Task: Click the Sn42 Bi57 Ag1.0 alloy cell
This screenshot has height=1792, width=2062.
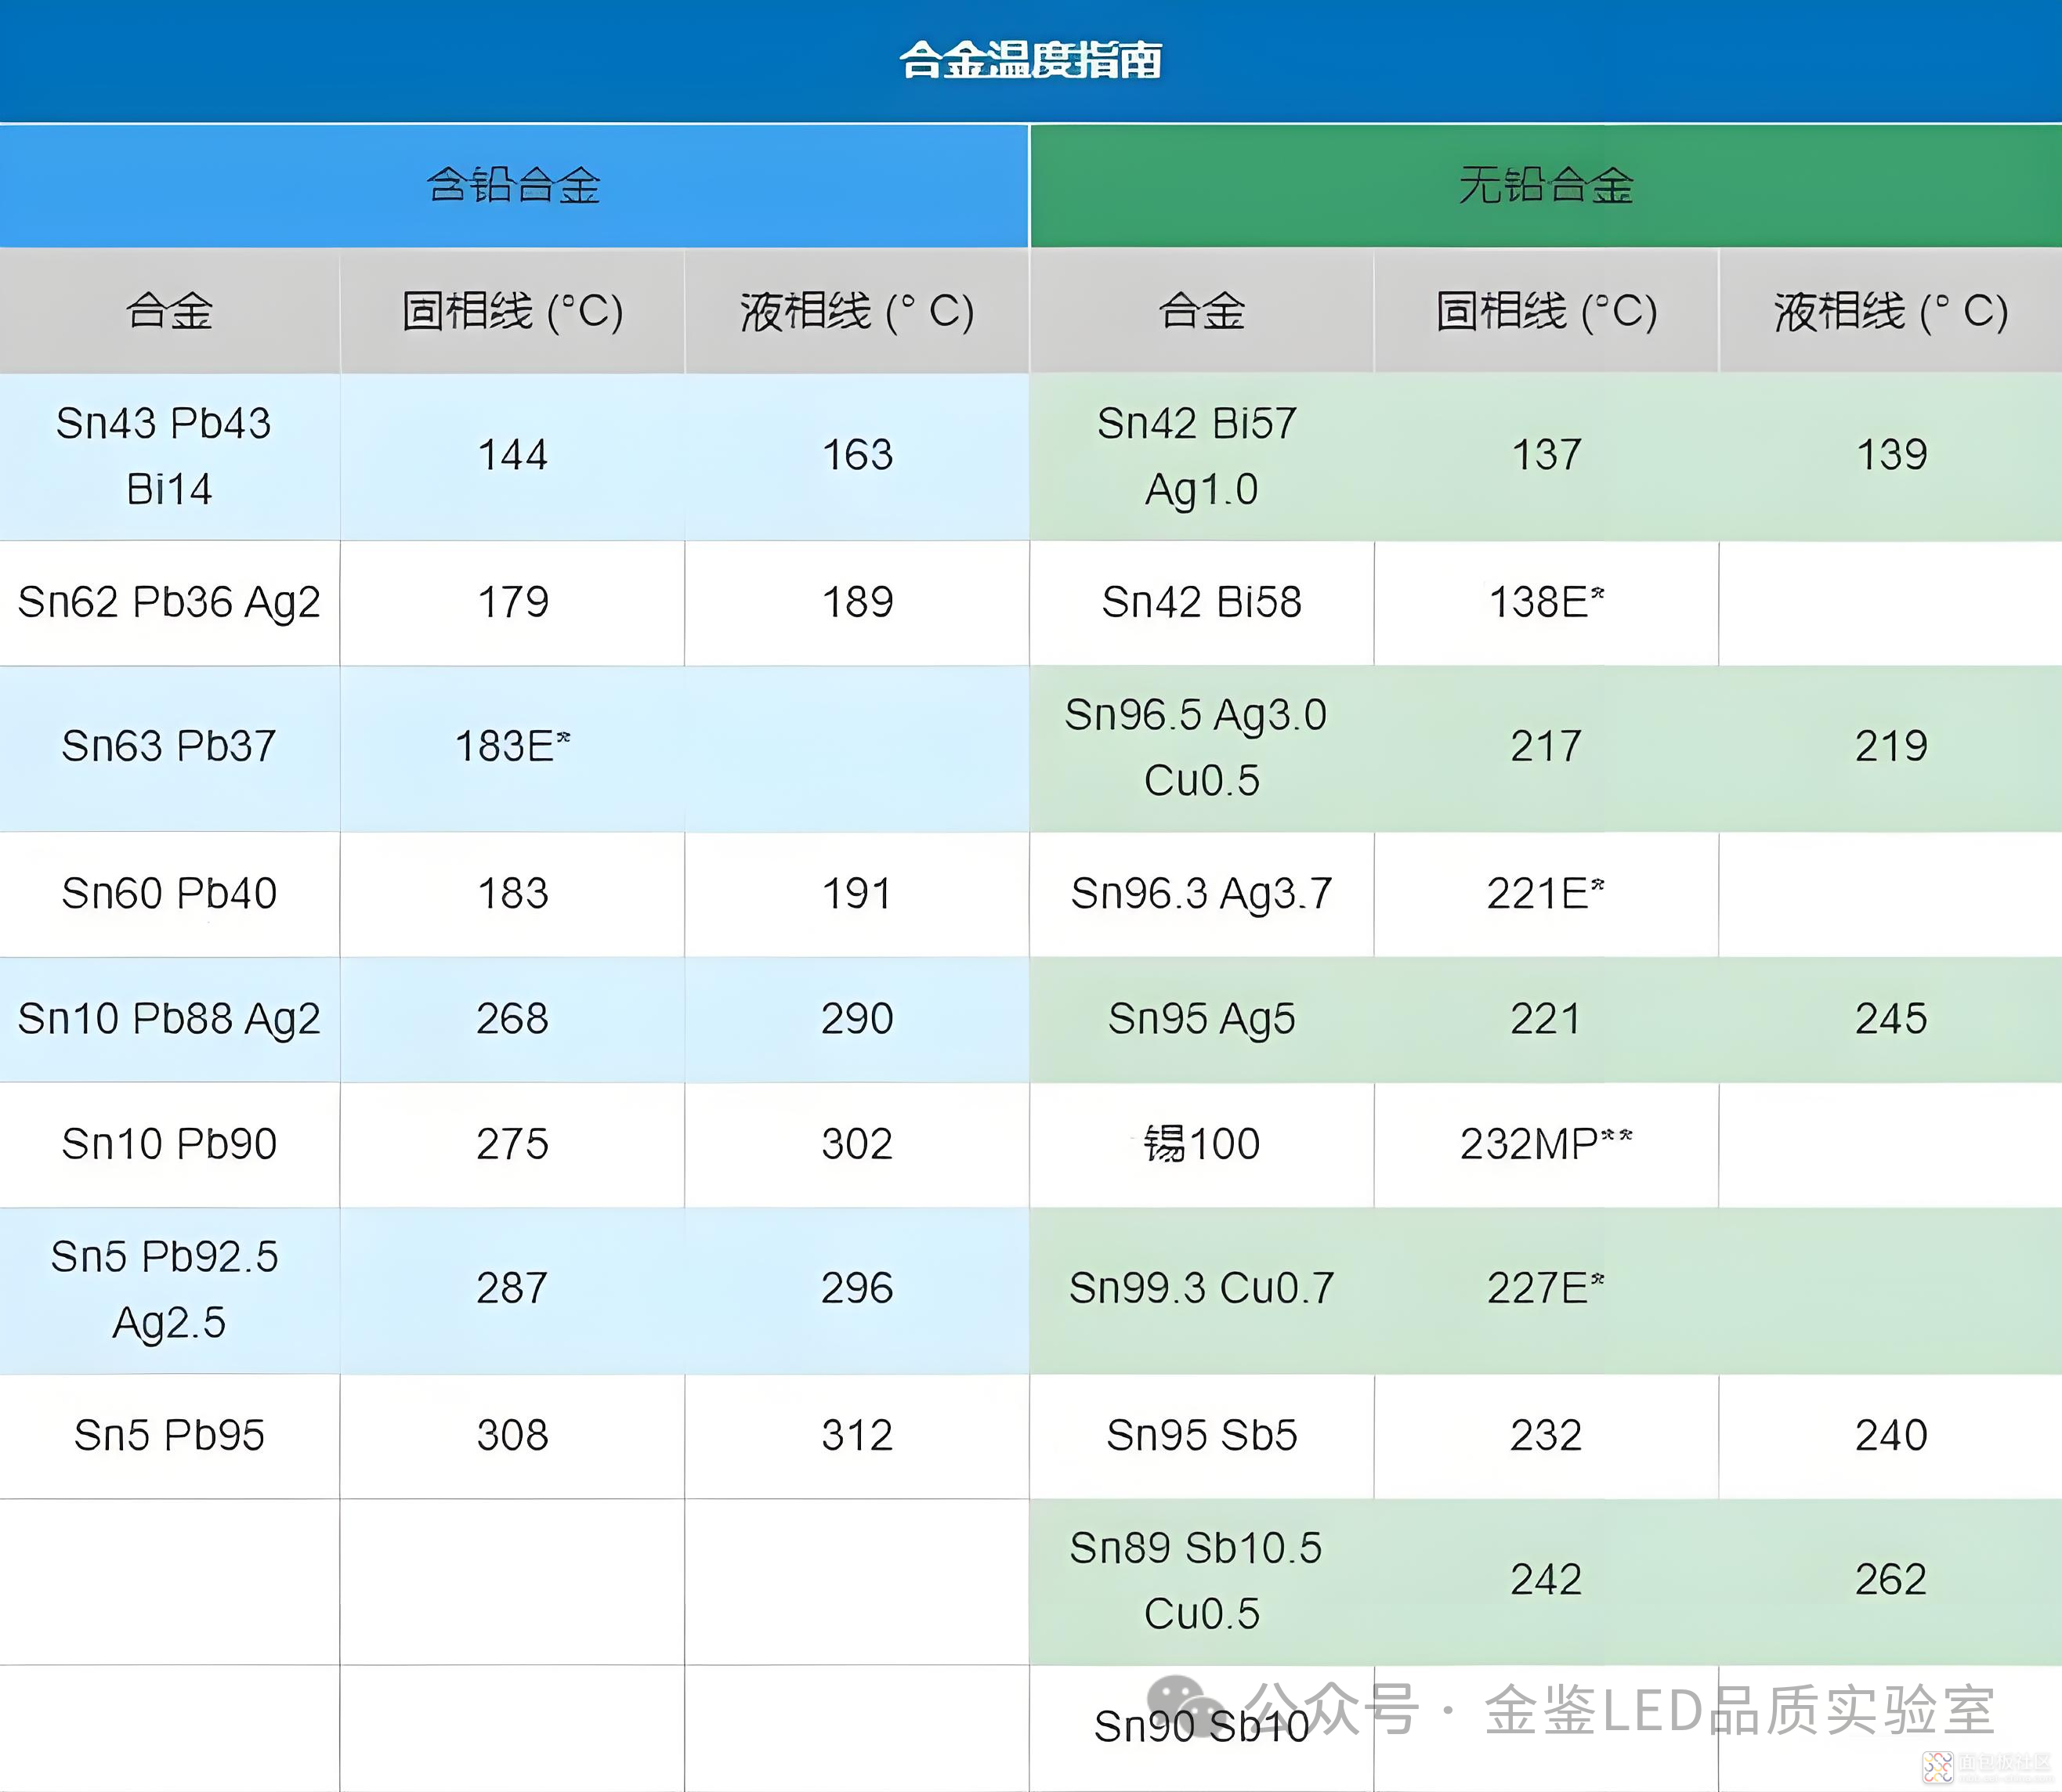Action: [1200, 456]
